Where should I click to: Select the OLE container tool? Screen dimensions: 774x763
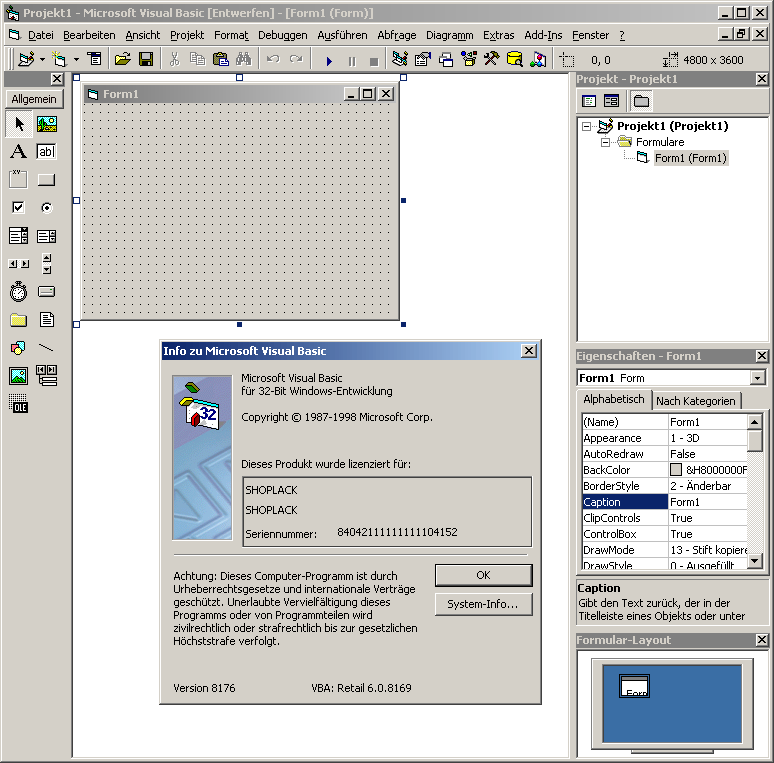coord(19,404)
